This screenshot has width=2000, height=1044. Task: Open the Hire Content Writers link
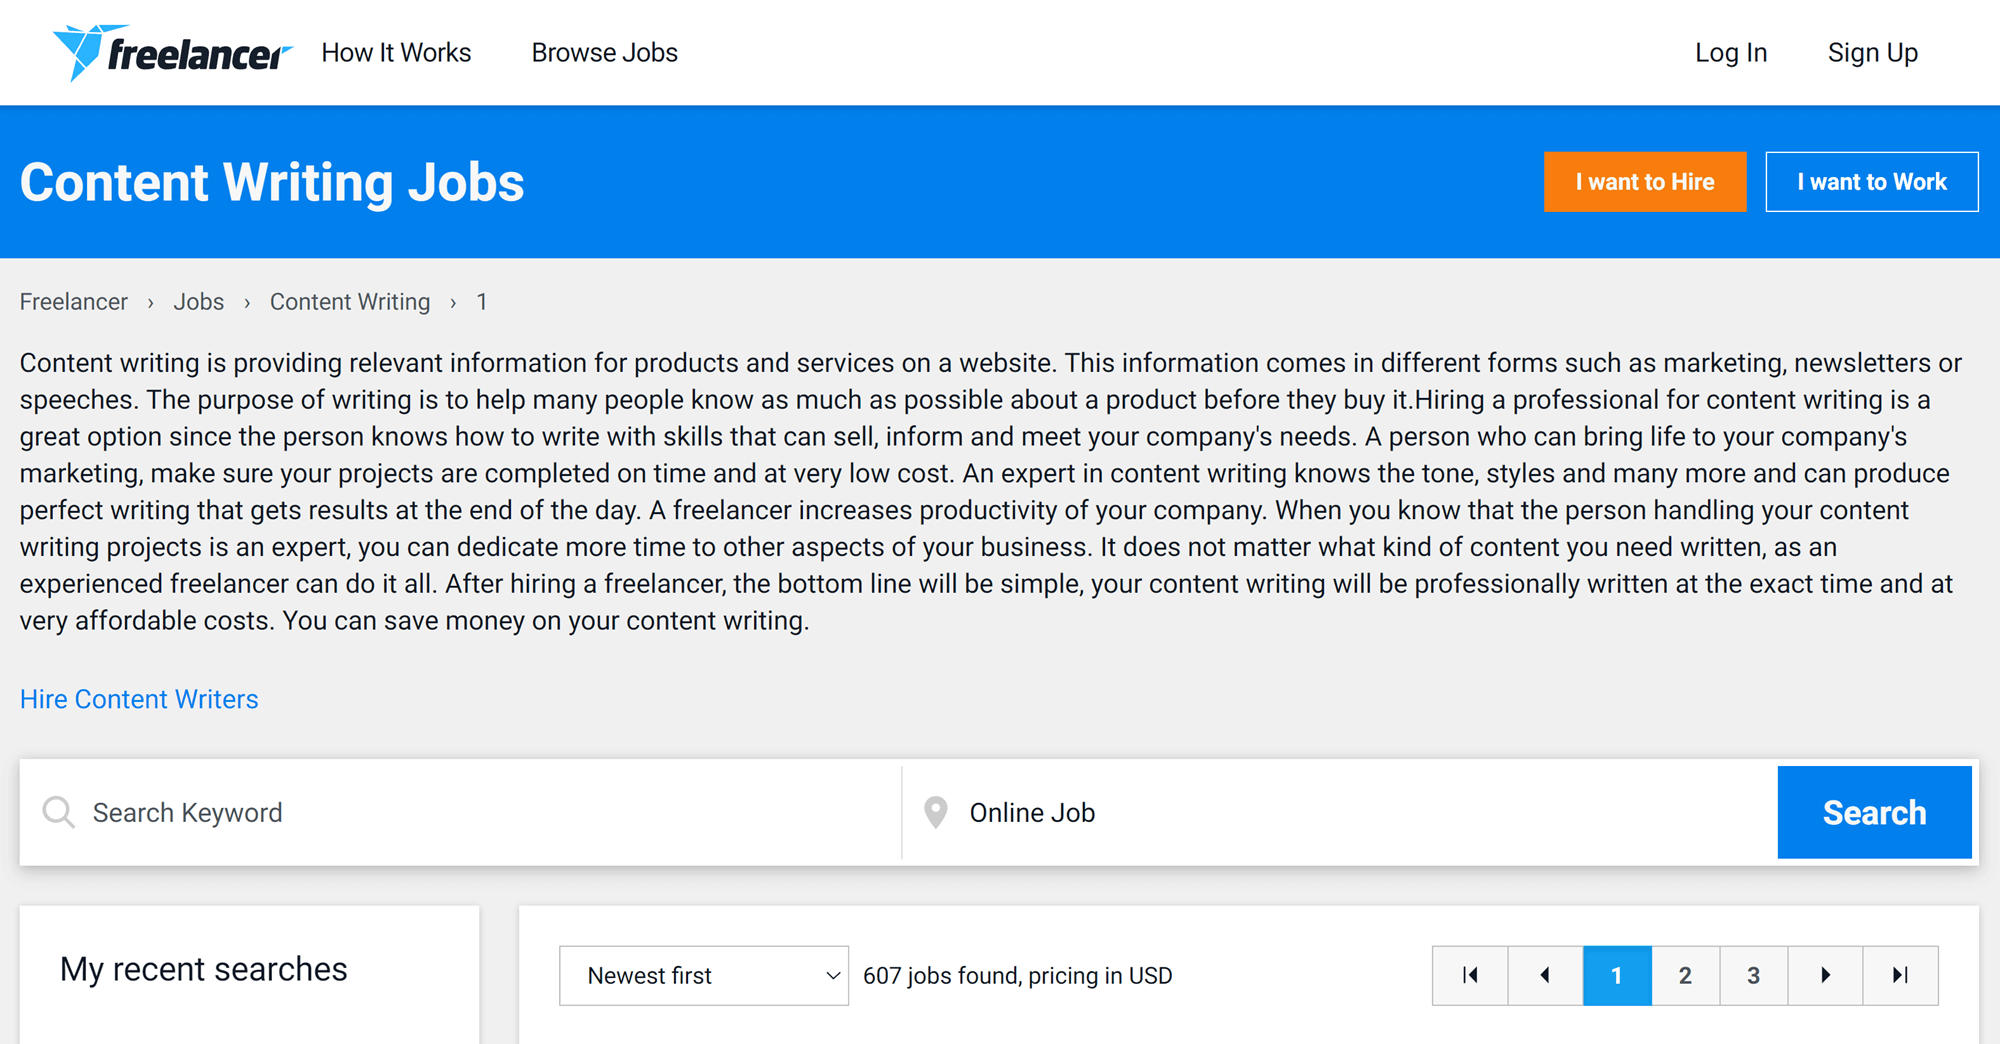139,699
